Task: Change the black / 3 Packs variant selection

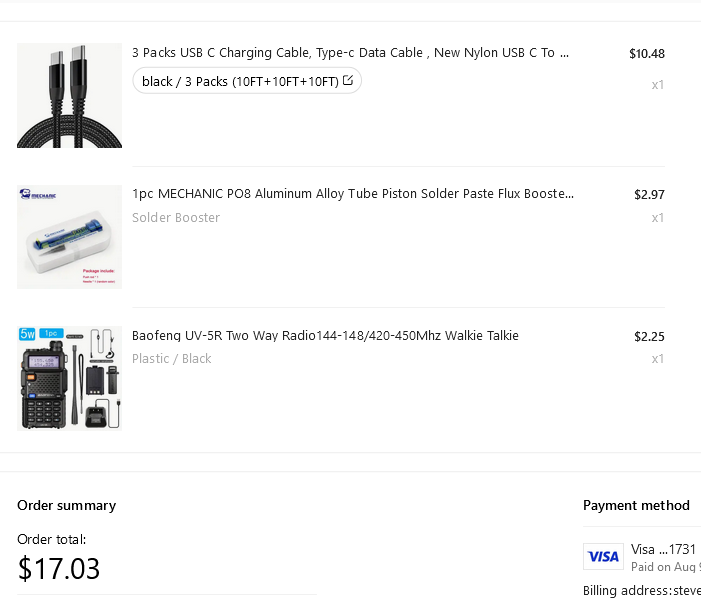Action: pos(247,81)
